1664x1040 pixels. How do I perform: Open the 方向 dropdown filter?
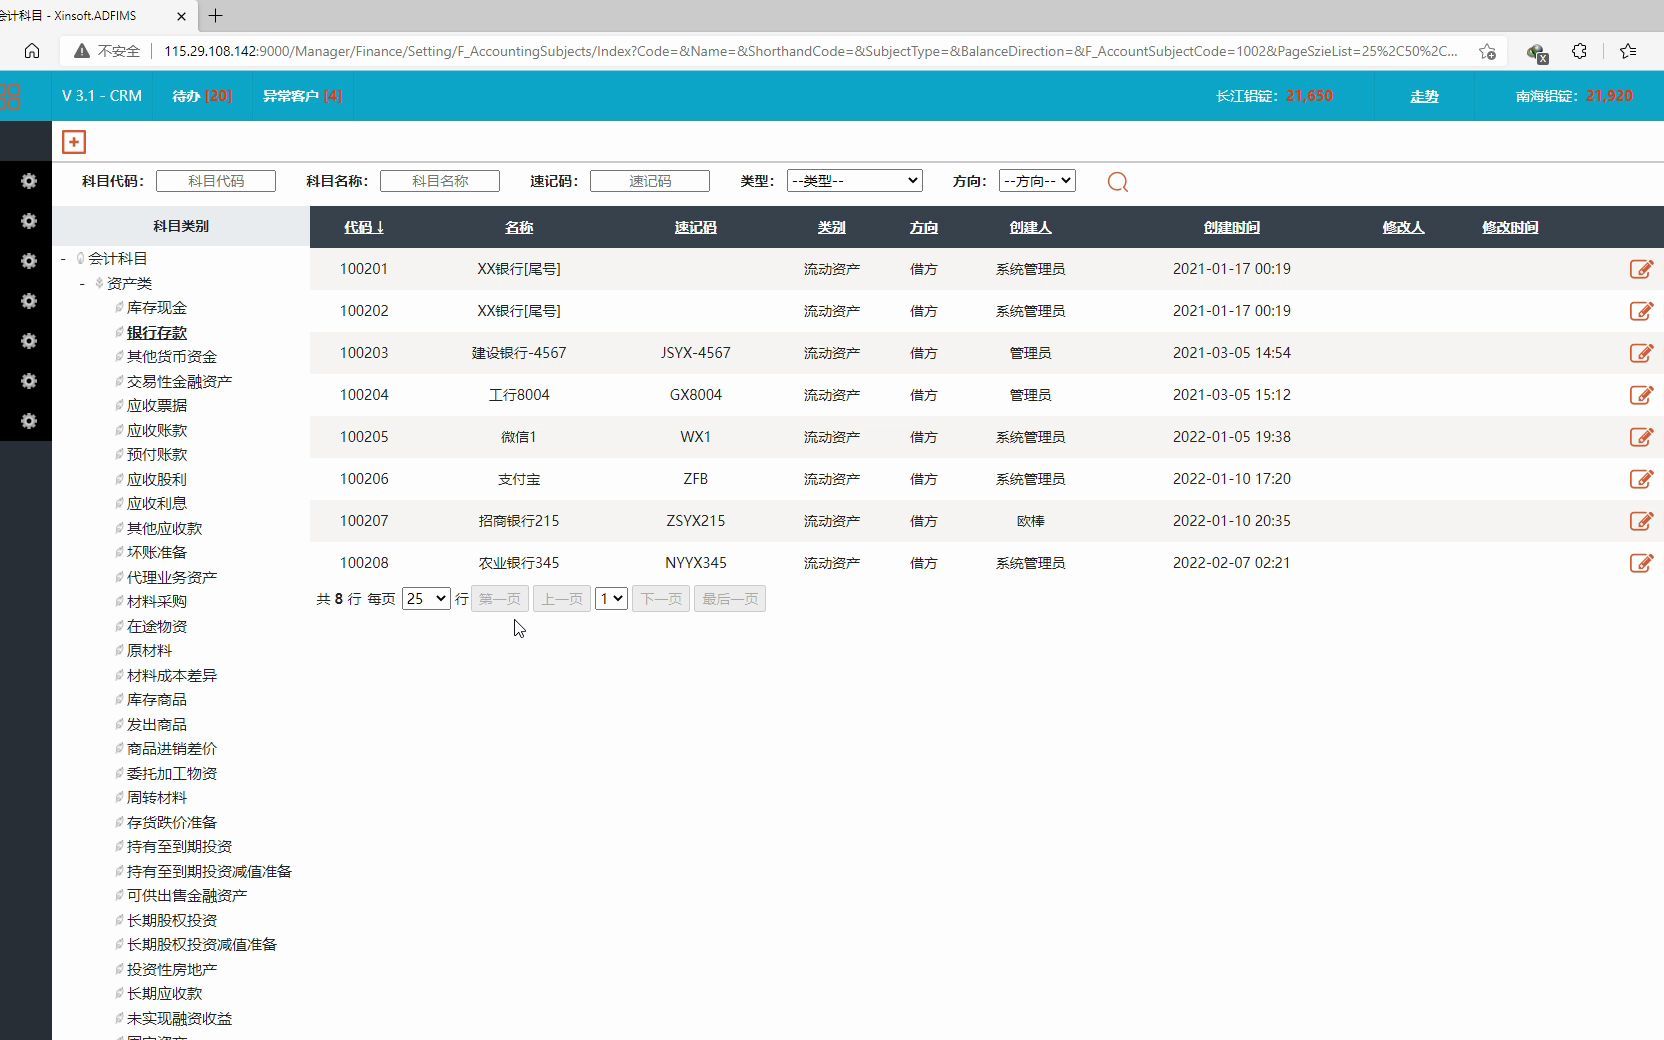click(x=1037, y=181)
